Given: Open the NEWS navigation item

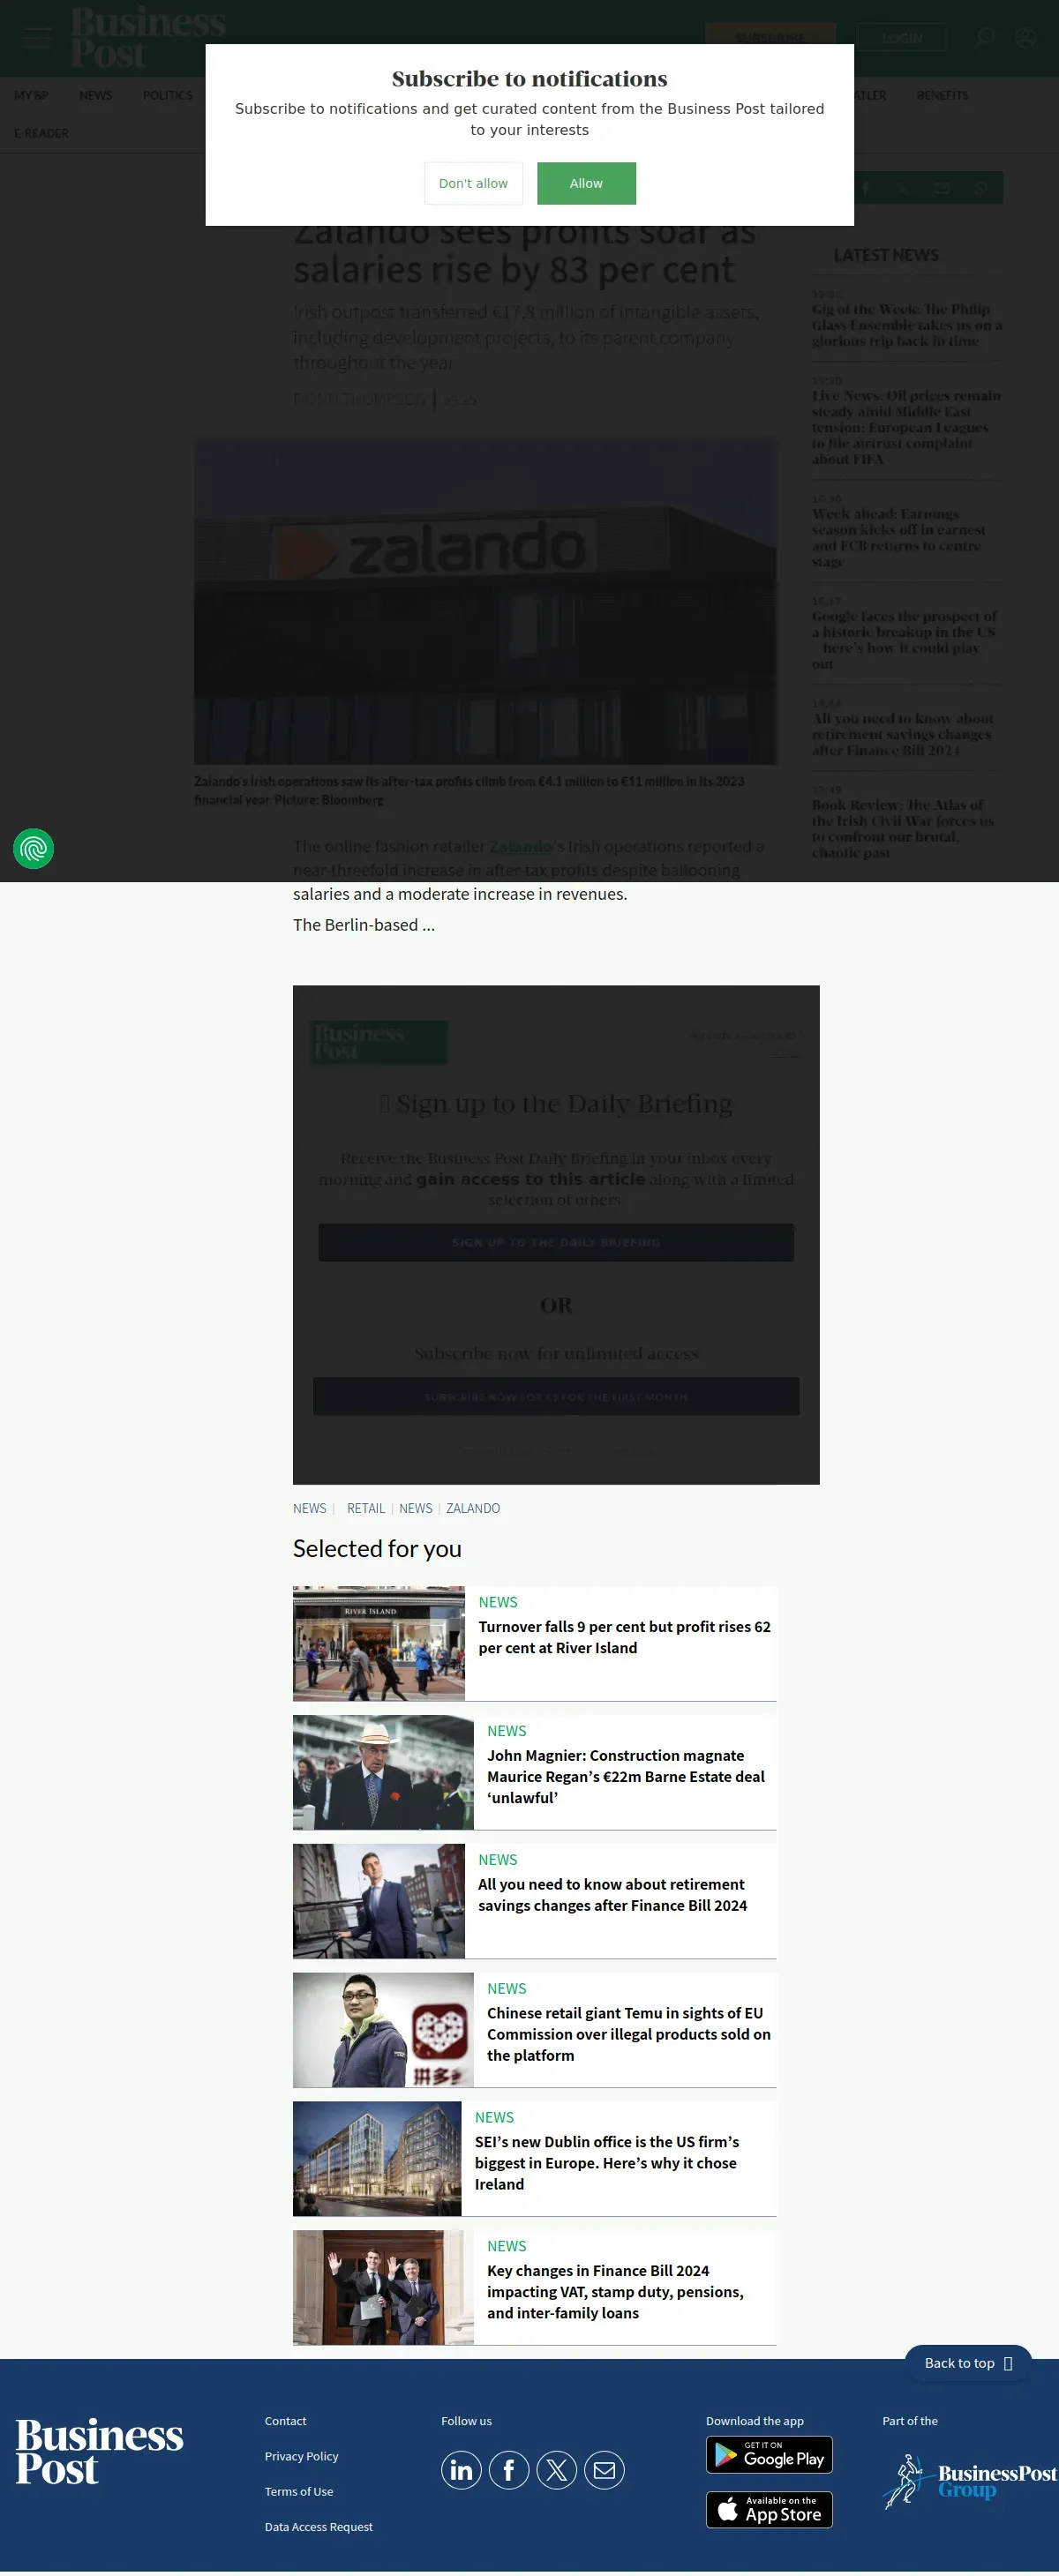Looking at the screenshot, I should [96, 95].
